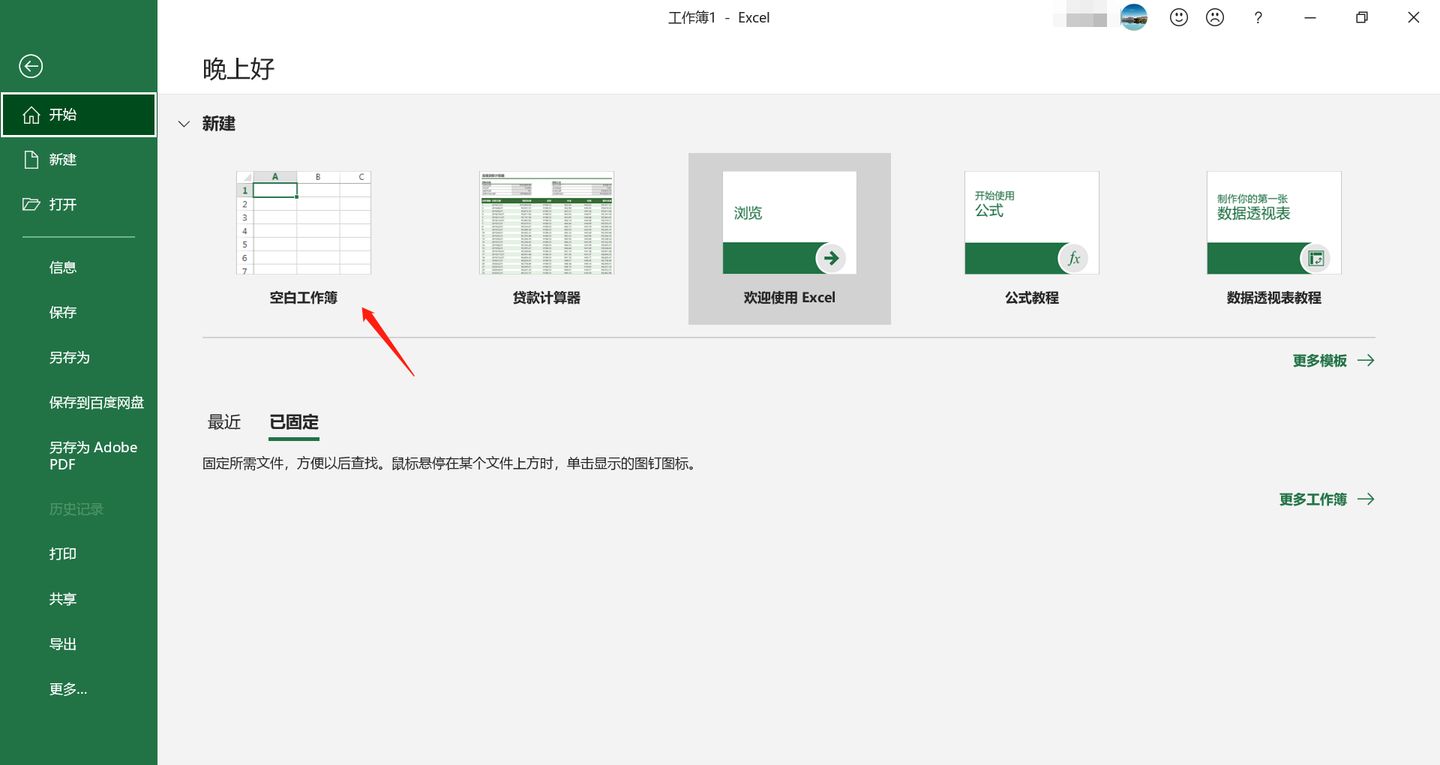Screen dimensions: 1440x765
Task: Click the open folder icon beside 打开
Action: click(31, 205)
